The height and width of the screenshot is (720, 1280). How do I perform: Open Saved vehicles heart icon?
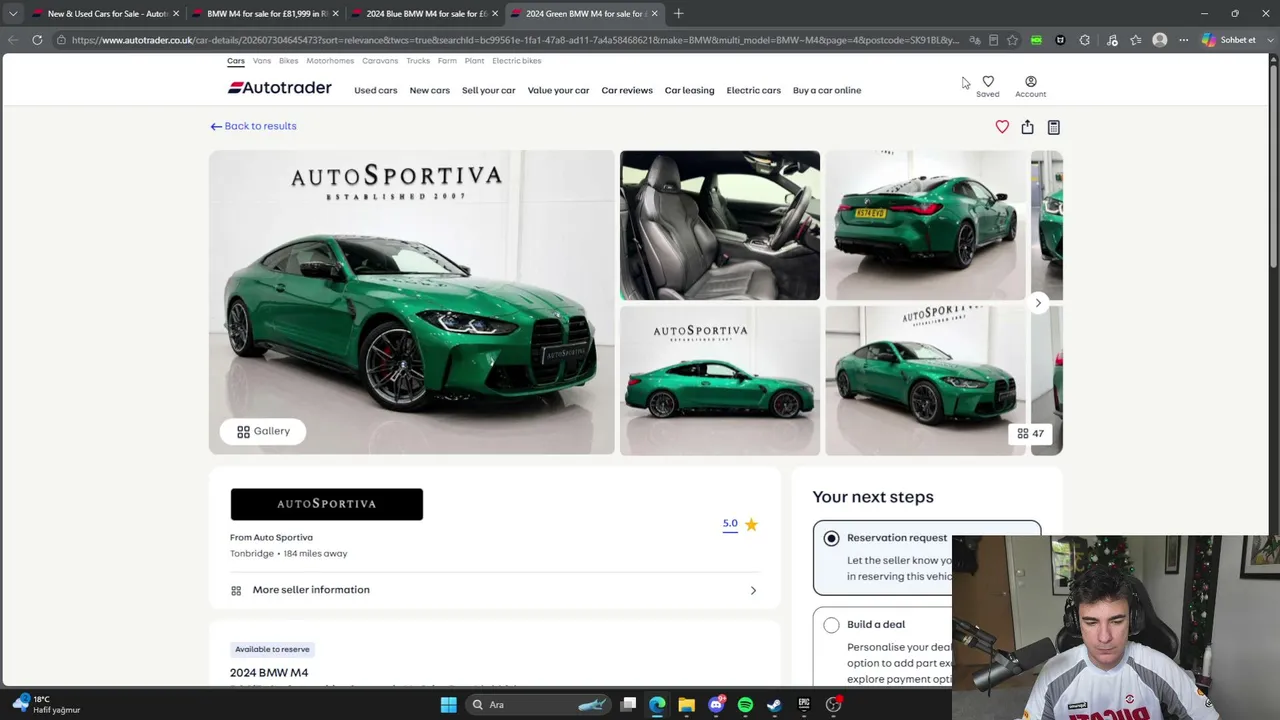(988, 82)
